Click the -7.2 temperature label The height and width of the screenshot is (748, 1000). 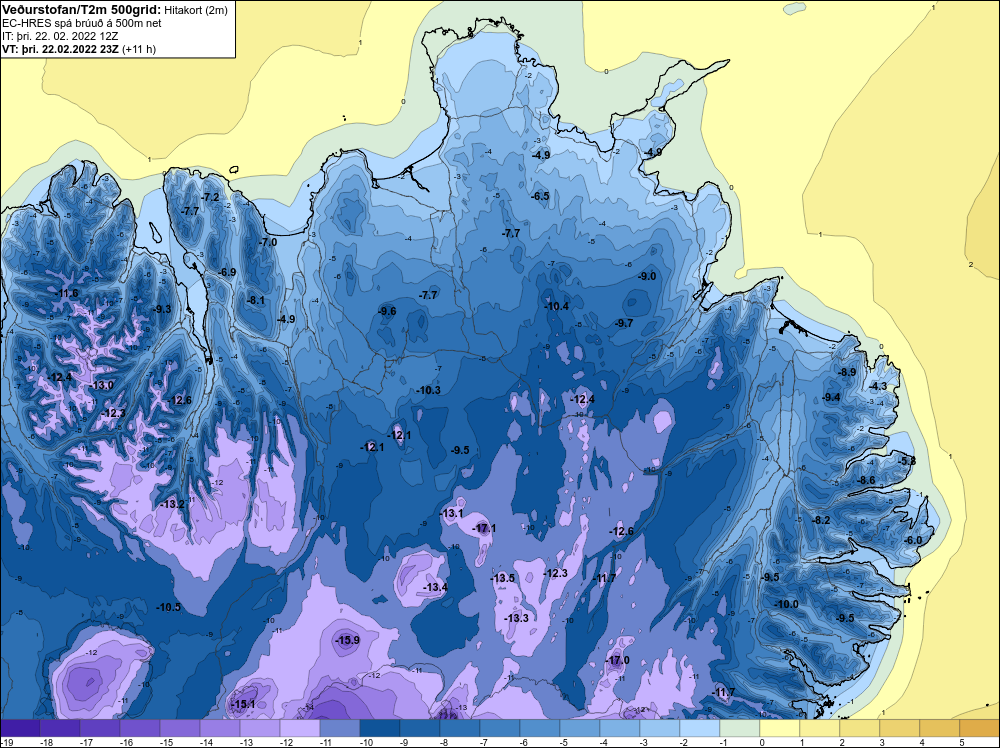[210, 197]
